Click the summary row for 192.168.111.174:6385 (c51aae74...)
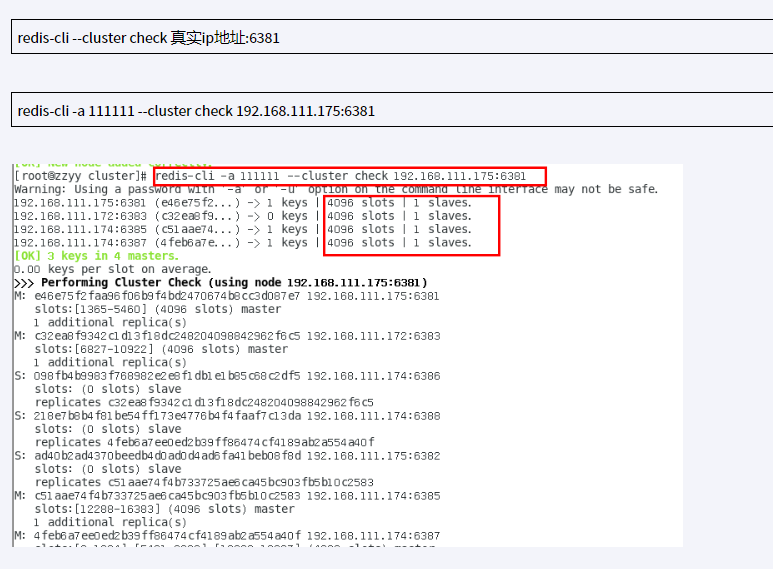The image size is (773, 569). [243, 229]
